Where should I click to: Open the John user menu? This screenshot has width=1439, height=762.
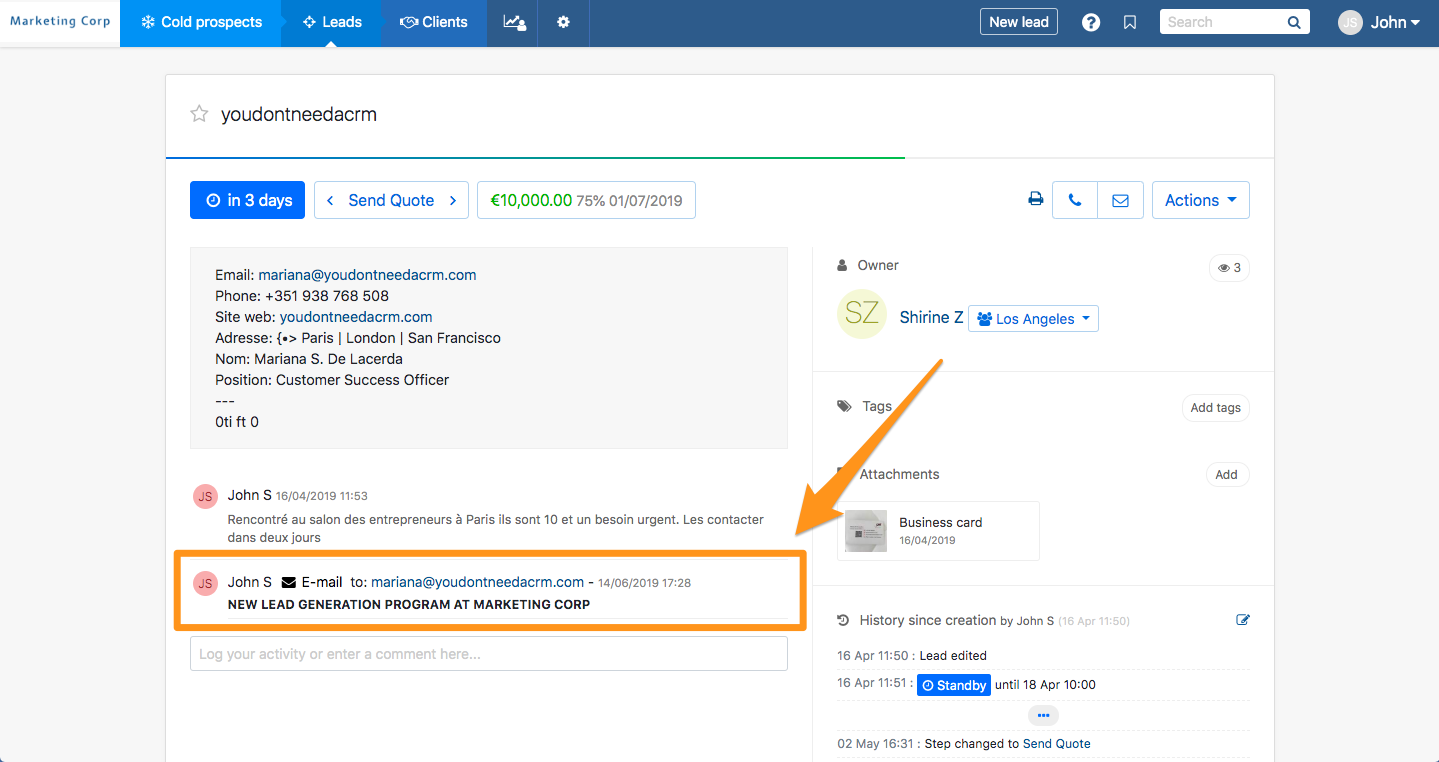tap(1380, 22)
